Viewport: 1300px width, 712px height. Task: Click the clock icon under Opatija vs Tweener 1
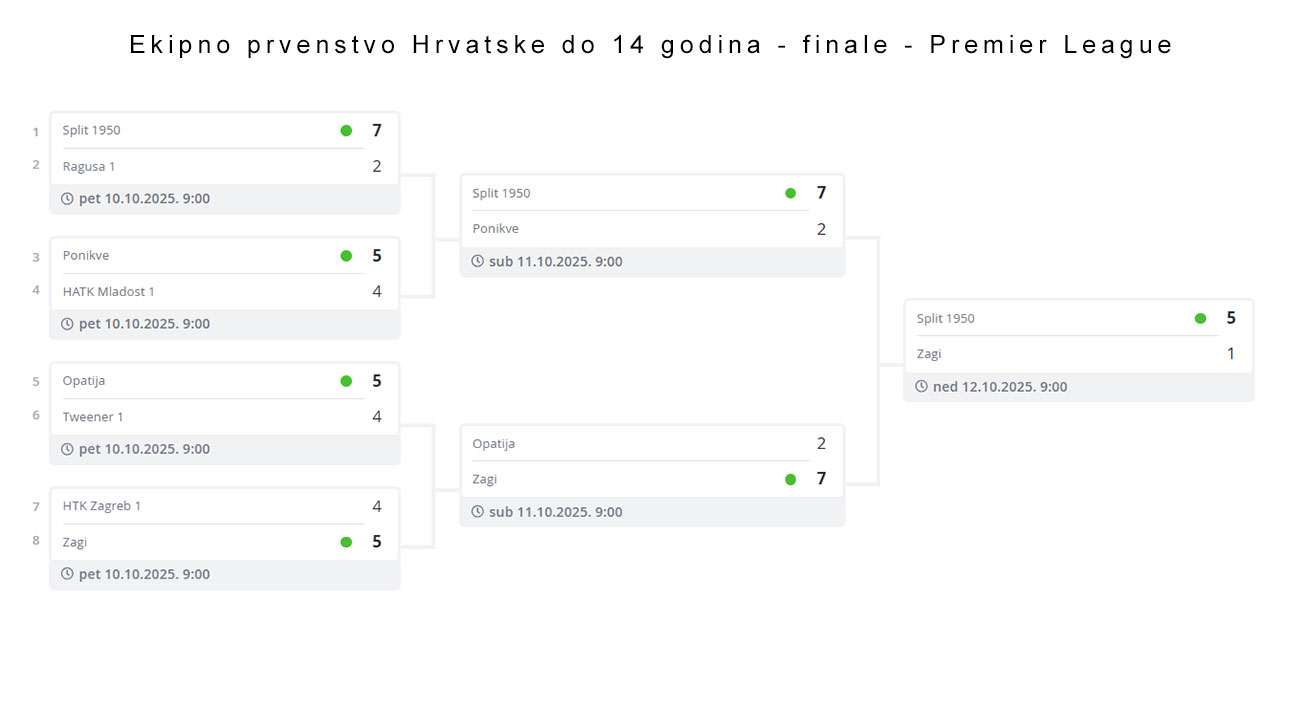click(67, 449)
